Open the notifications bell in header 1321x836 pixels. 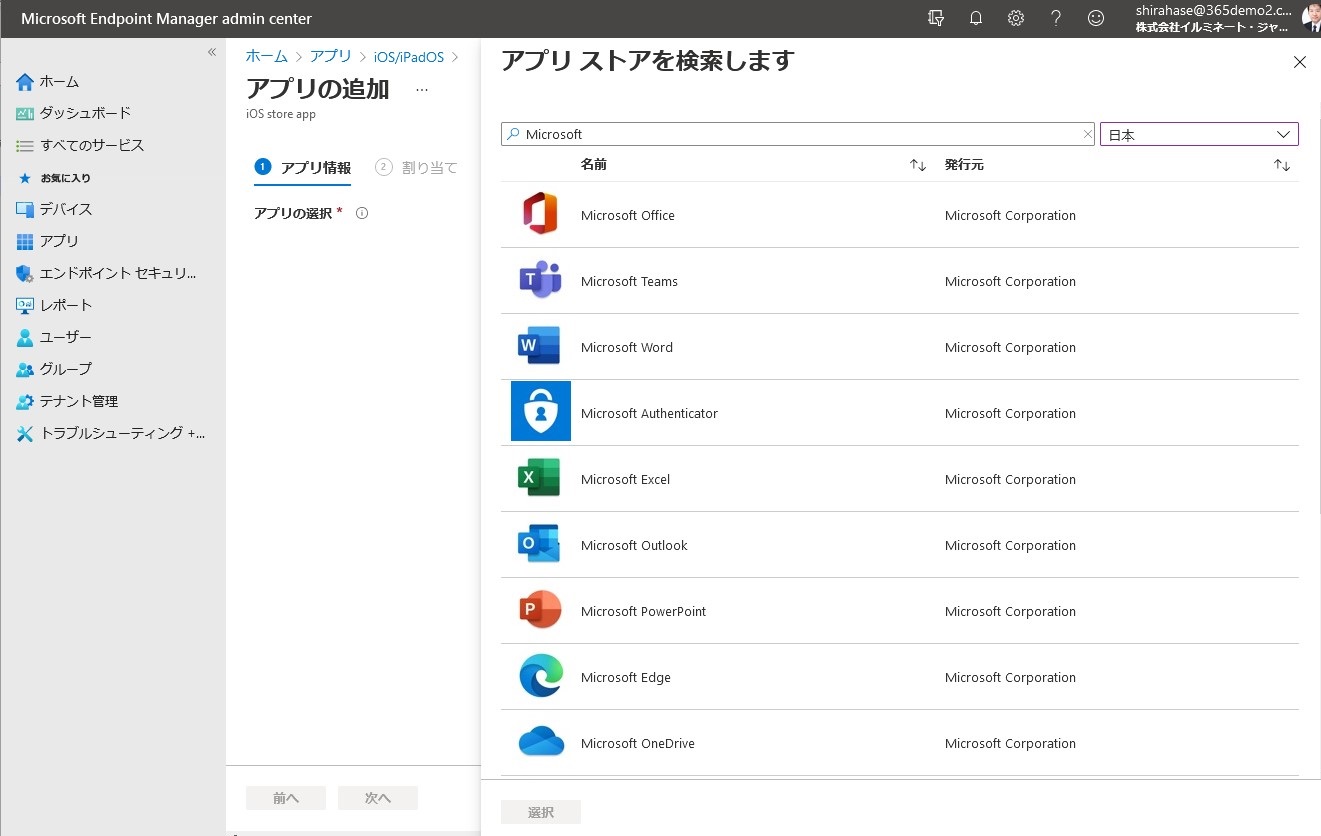point(976,18)
